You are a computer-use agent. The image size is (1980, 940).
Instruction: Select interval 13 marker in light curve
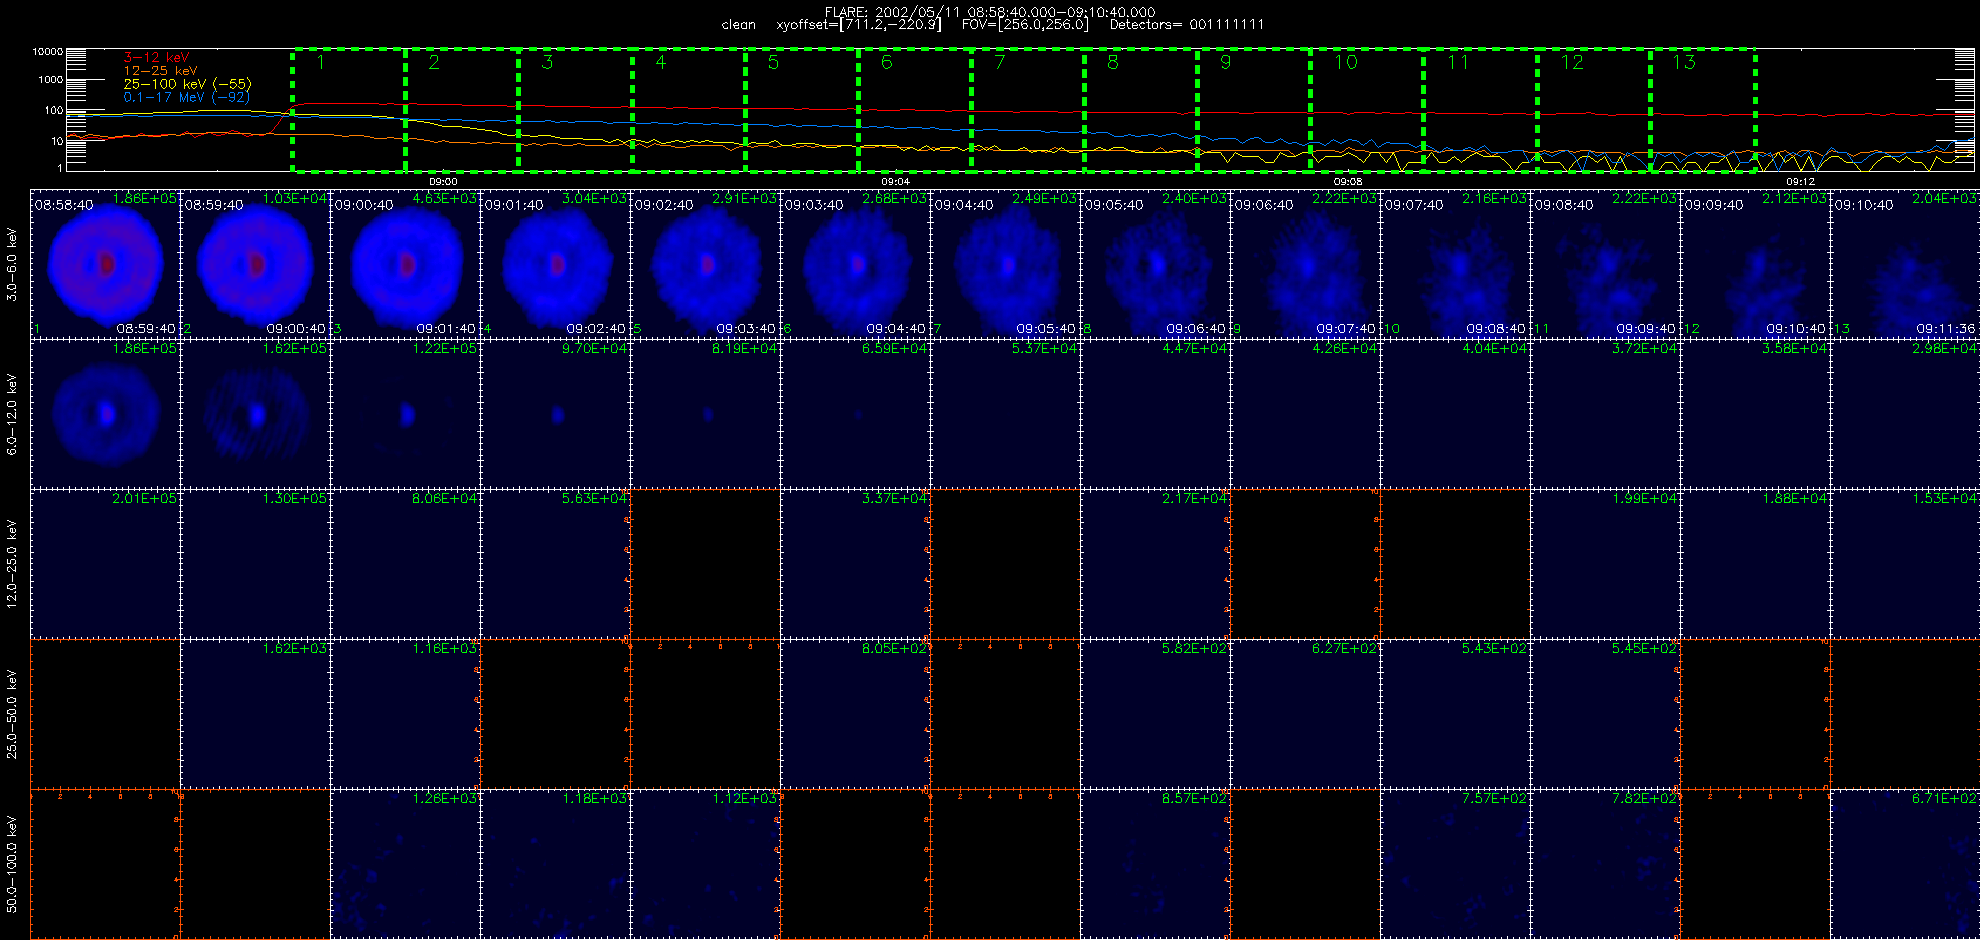coord(1685,62)
